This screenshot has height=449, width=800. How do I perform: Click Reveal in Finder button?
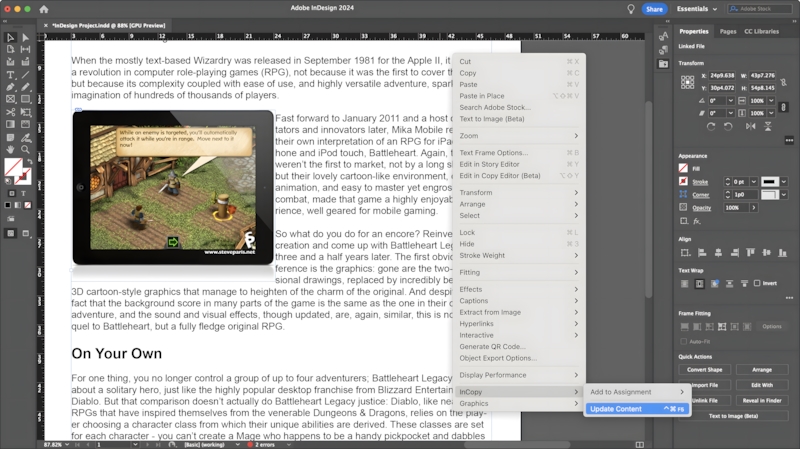coord(762,401)
